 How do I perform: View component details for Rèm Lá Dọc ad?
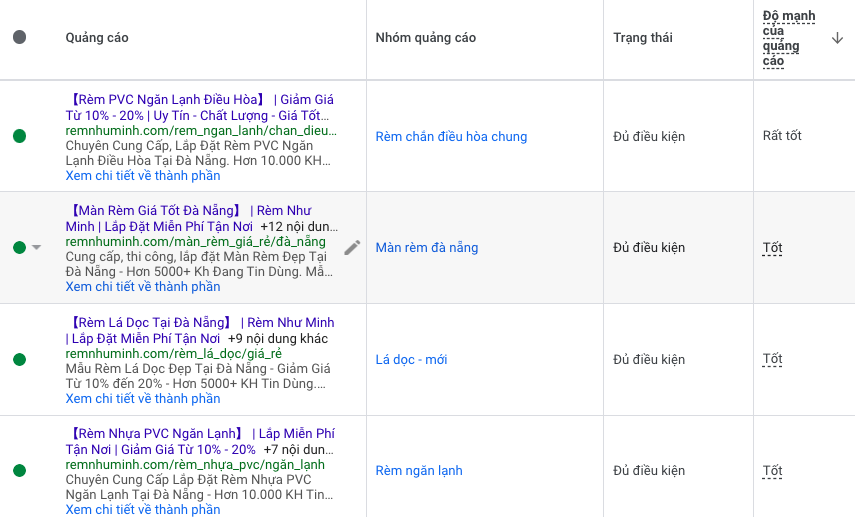pyautogui.click(x=143, y=399)
